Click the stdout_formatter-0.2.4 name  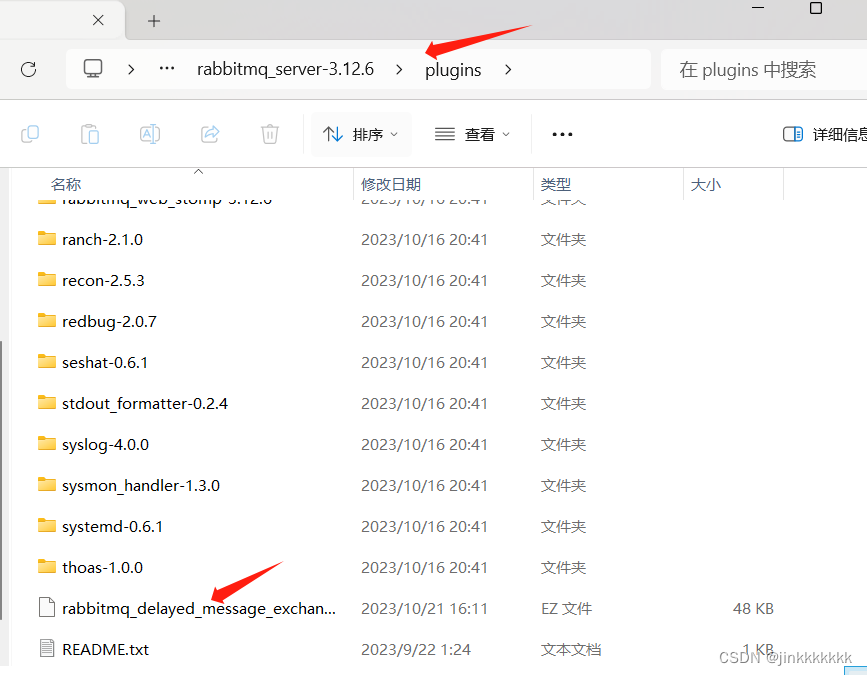(x=145, y=403)
